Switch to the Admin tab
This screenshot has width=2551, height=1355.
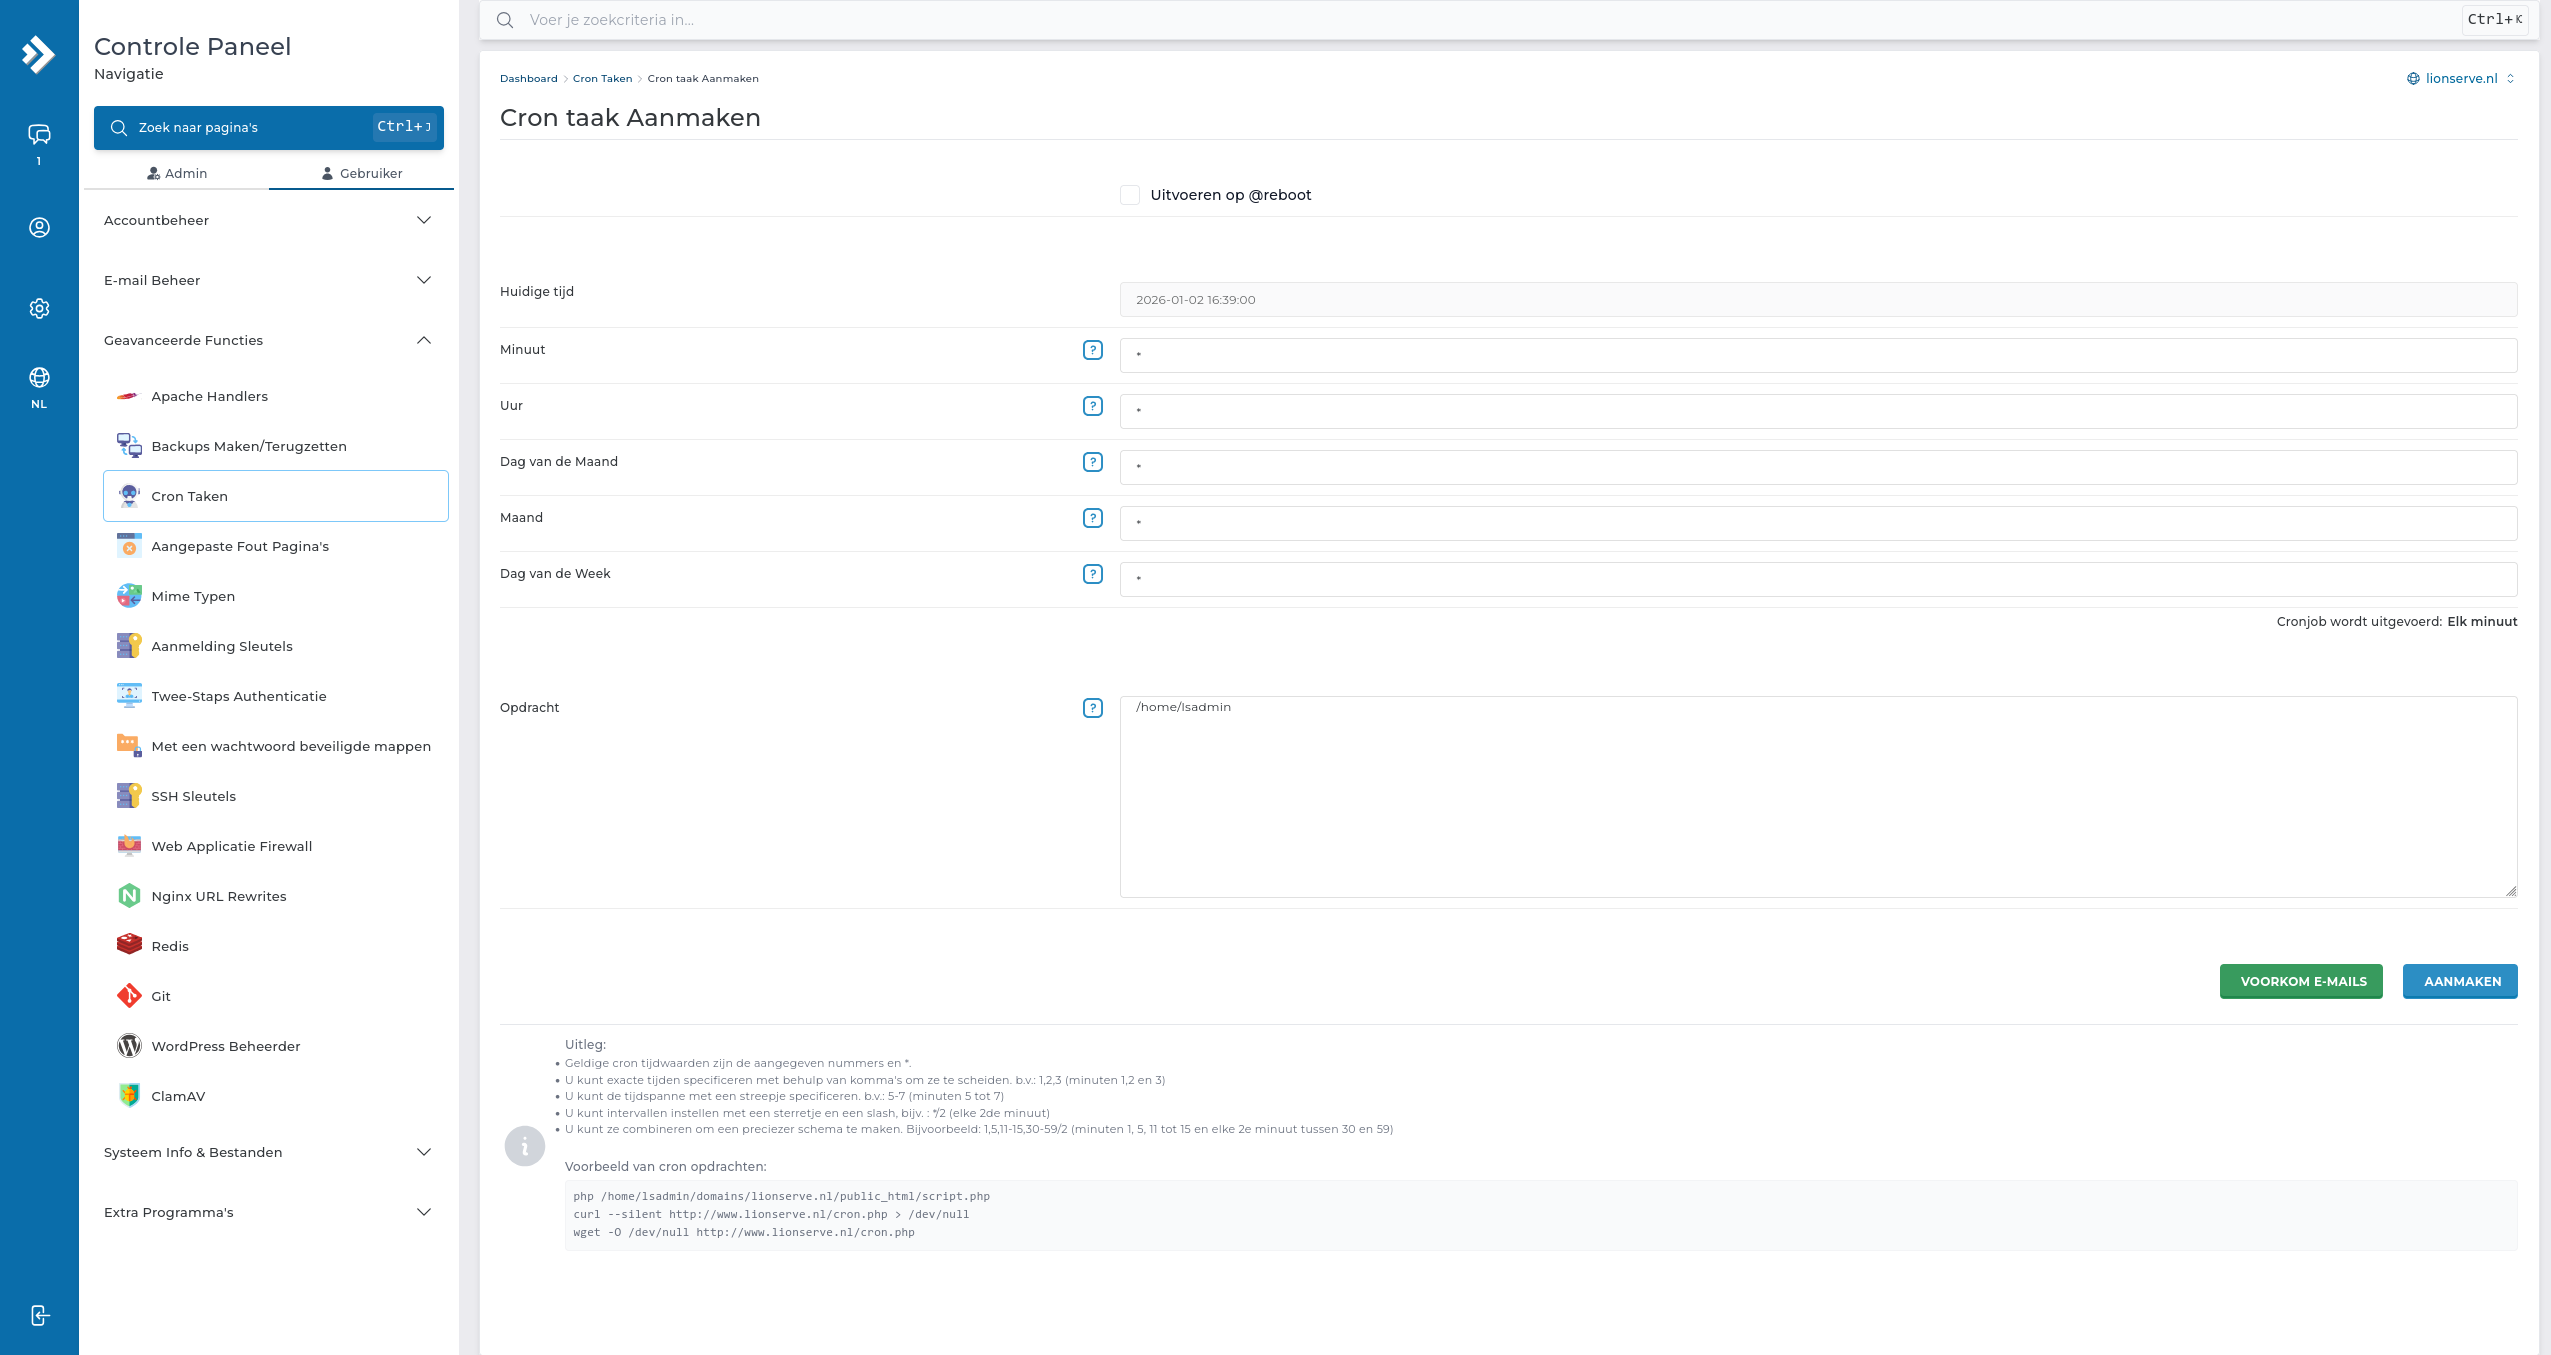pyautogui.click(x=177, y=173)
